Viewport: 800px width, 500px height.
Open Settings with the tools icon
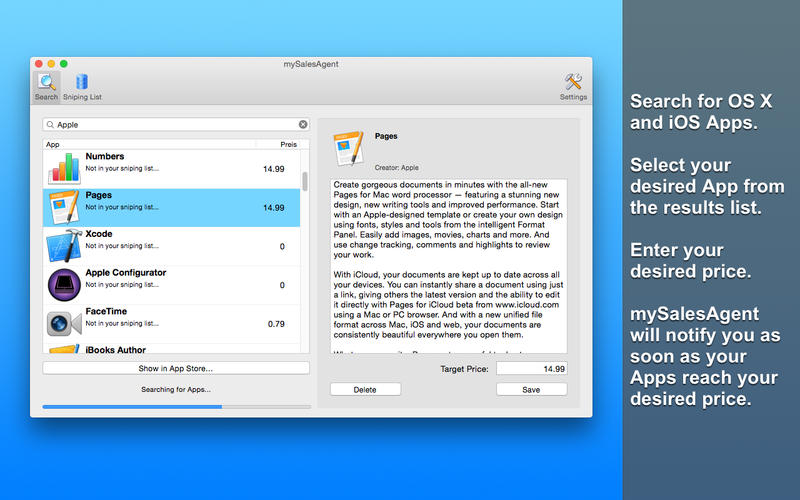(x=573, y=86)
